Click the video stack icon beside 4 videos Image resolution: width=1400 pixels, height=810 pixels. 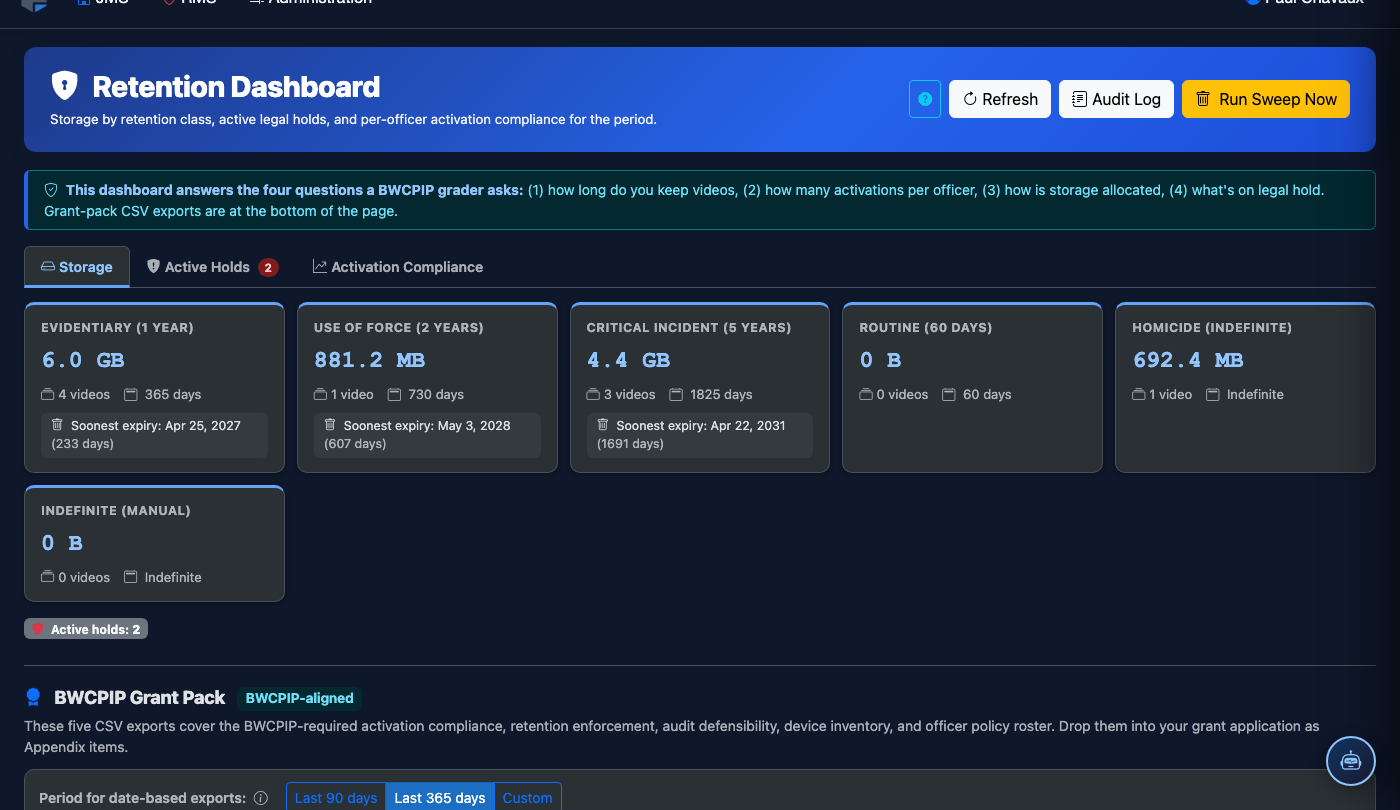point(48,394)
